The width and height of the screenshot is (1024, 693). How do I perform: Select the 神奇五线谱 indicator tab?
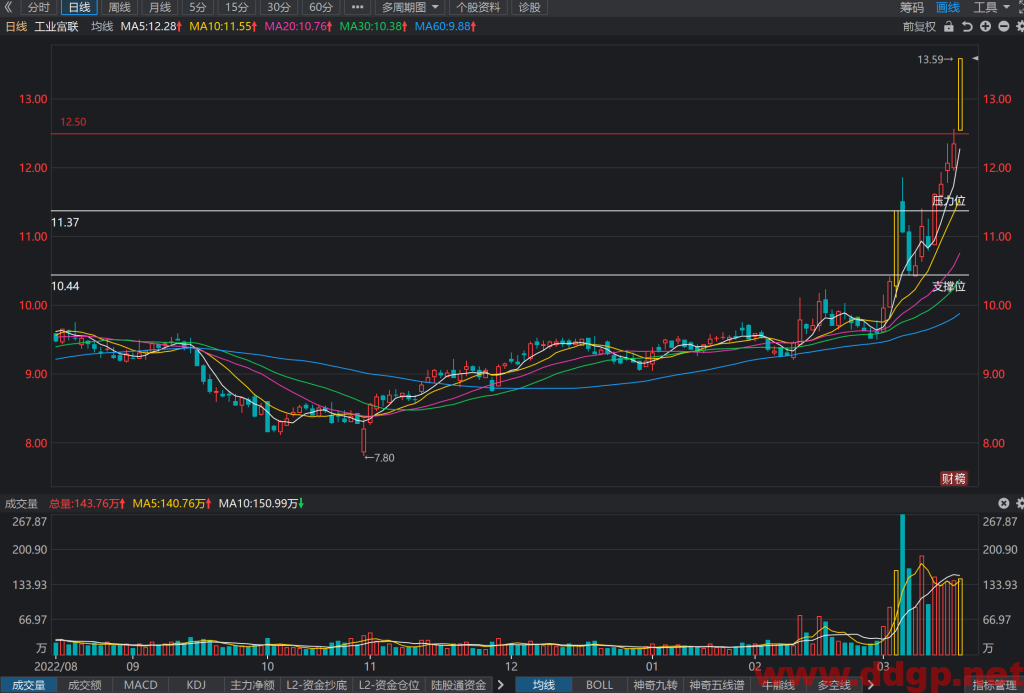pyautogui.click(x=716, y=685)
